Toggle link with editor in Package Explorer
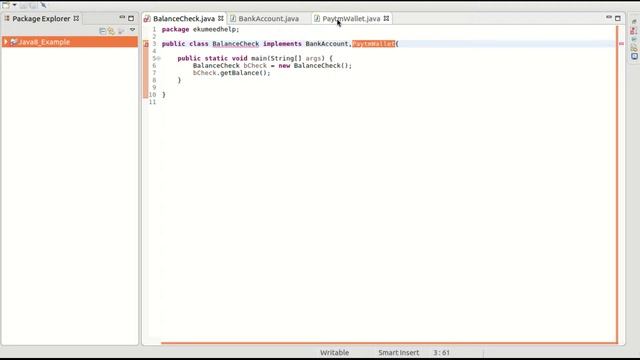 click(111, 31)
